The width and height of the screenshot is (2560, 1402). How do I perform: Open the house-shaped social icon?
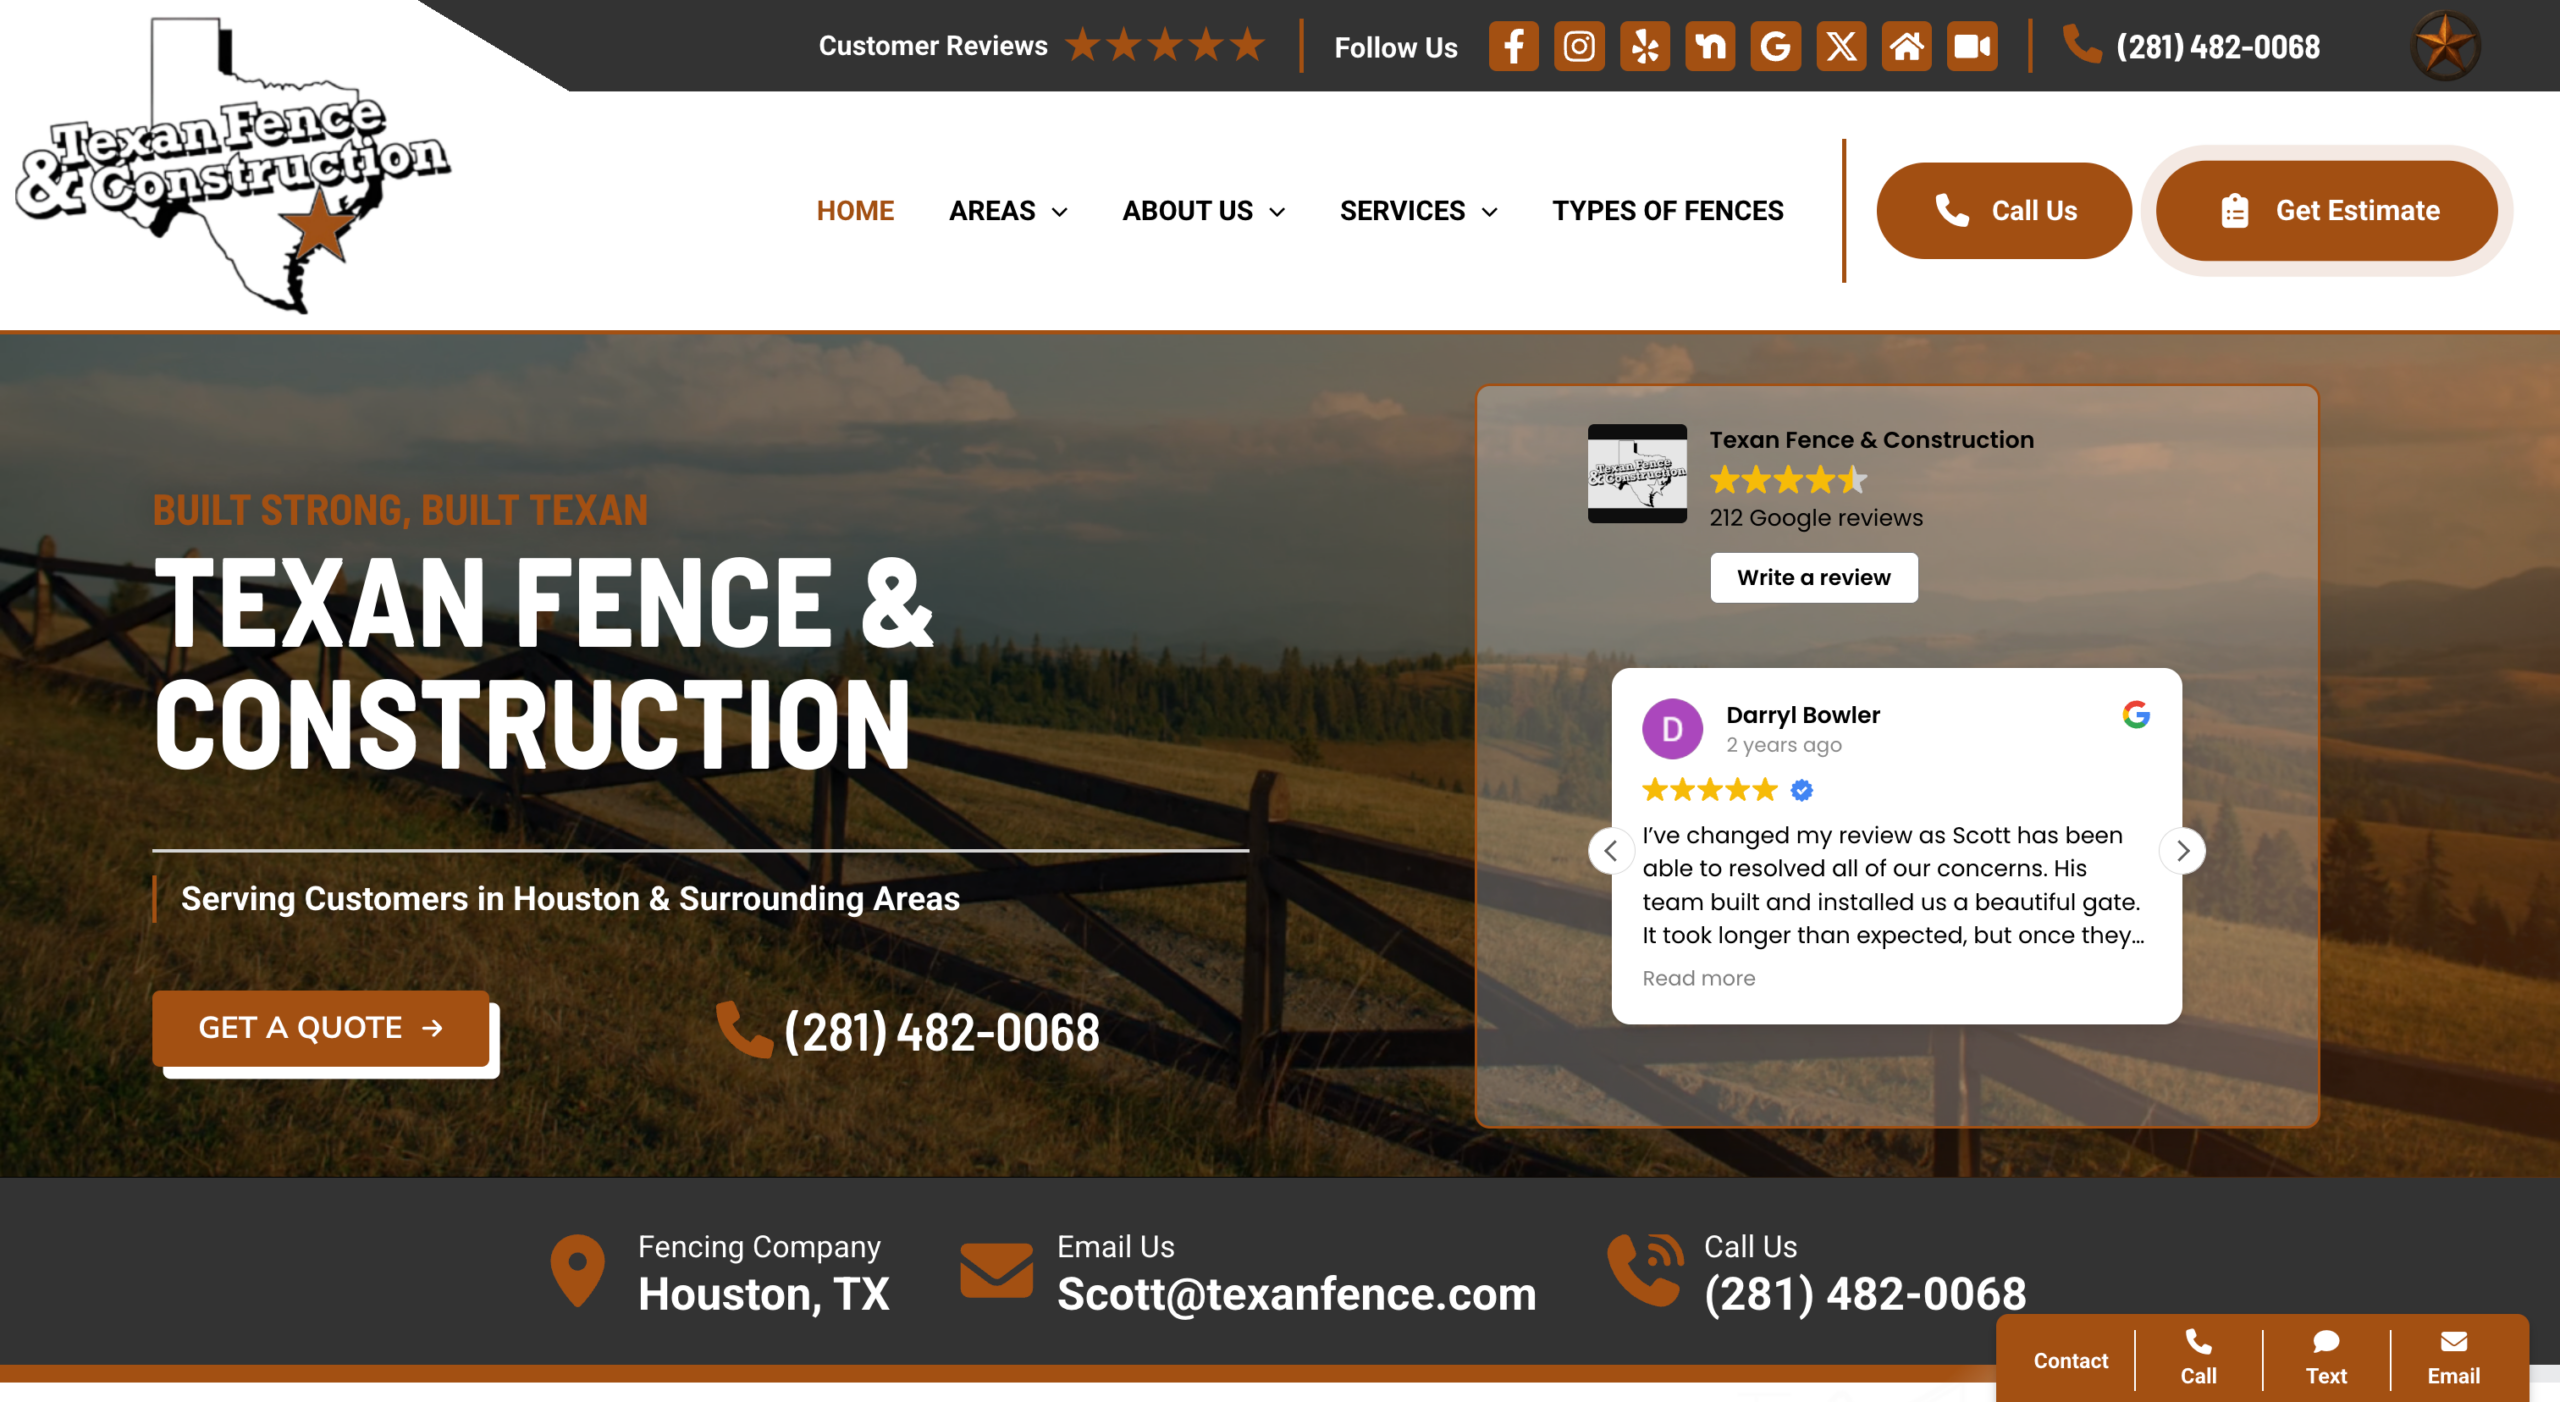(1907, 46)
